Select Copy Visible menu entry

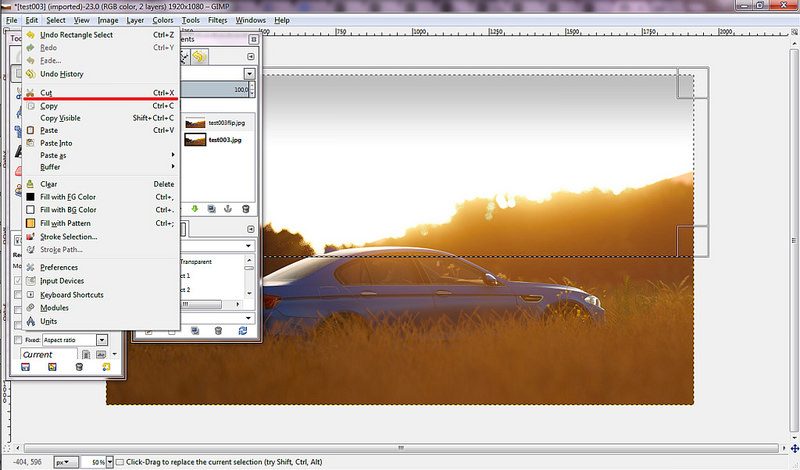tap(101, 118)
